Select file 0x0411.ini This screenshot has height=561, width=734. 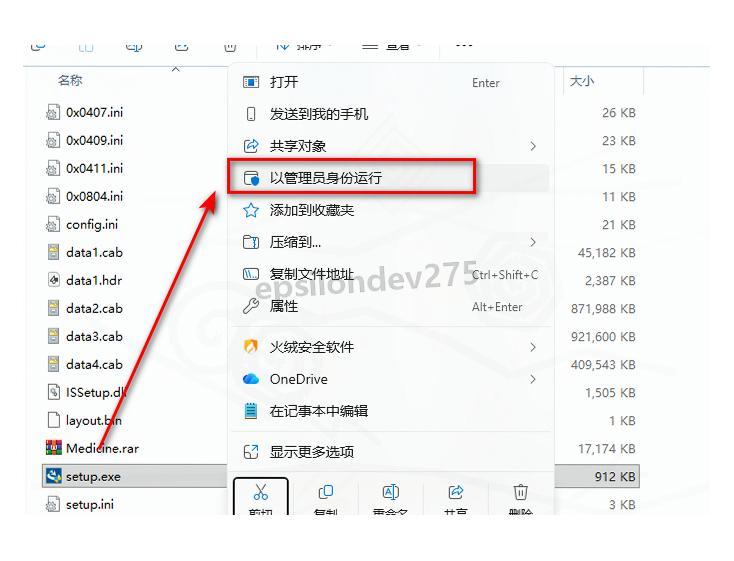pyautogui.click(x=94, y=168)
